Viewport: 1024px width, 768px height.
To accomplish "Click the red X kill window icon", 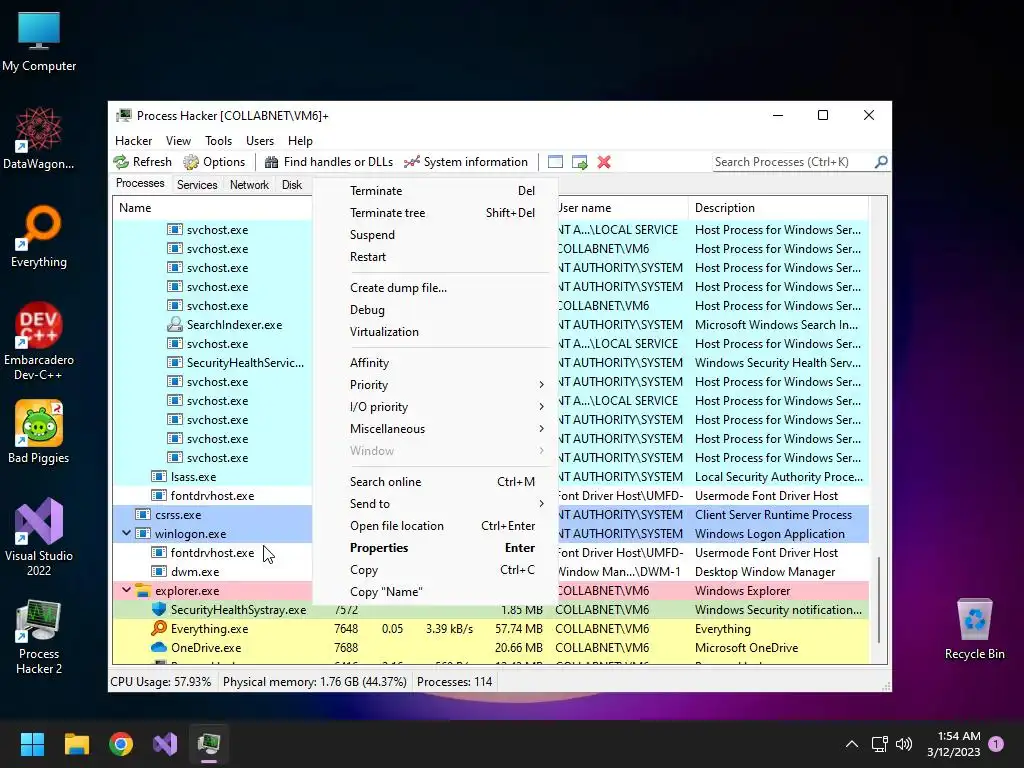I will click(x=604, y=162).
